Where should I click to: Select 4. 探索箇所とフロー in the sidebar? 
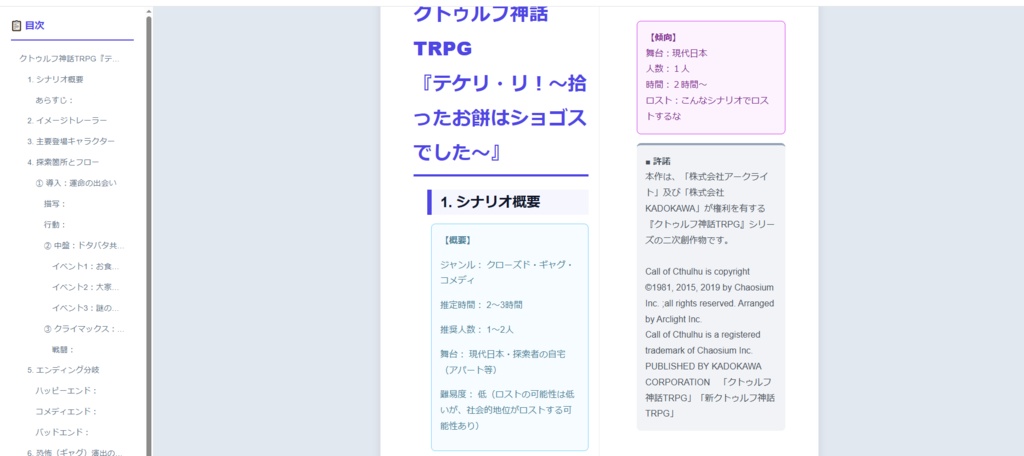[x=63, y=163]
